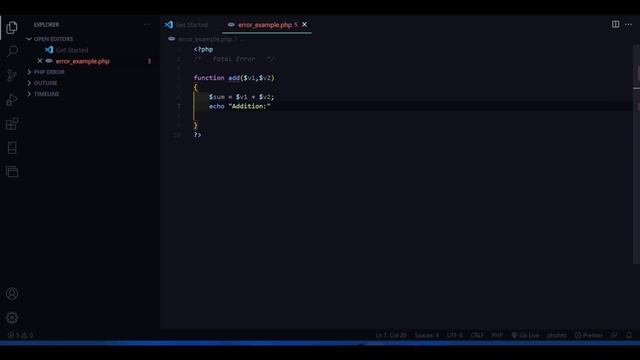Image resolution: width=640 pixels, height=360 pixels.
Task: Open Explorer panel Views and More Actions ellipsis
Action: [147, 24]
